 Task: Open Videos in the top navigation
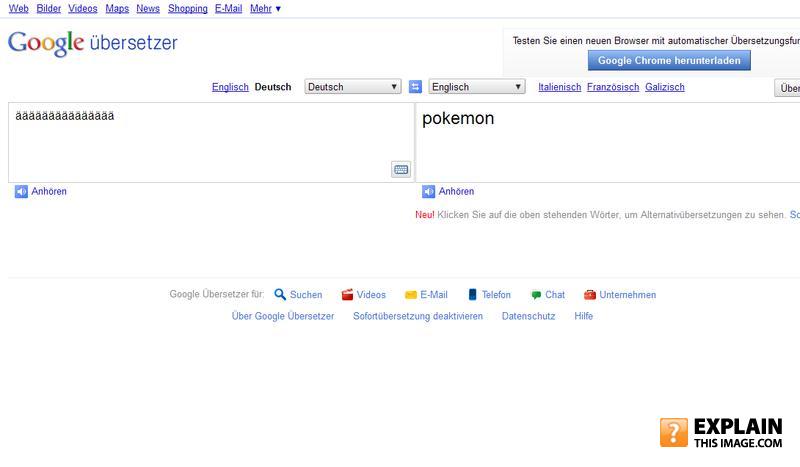83,9
